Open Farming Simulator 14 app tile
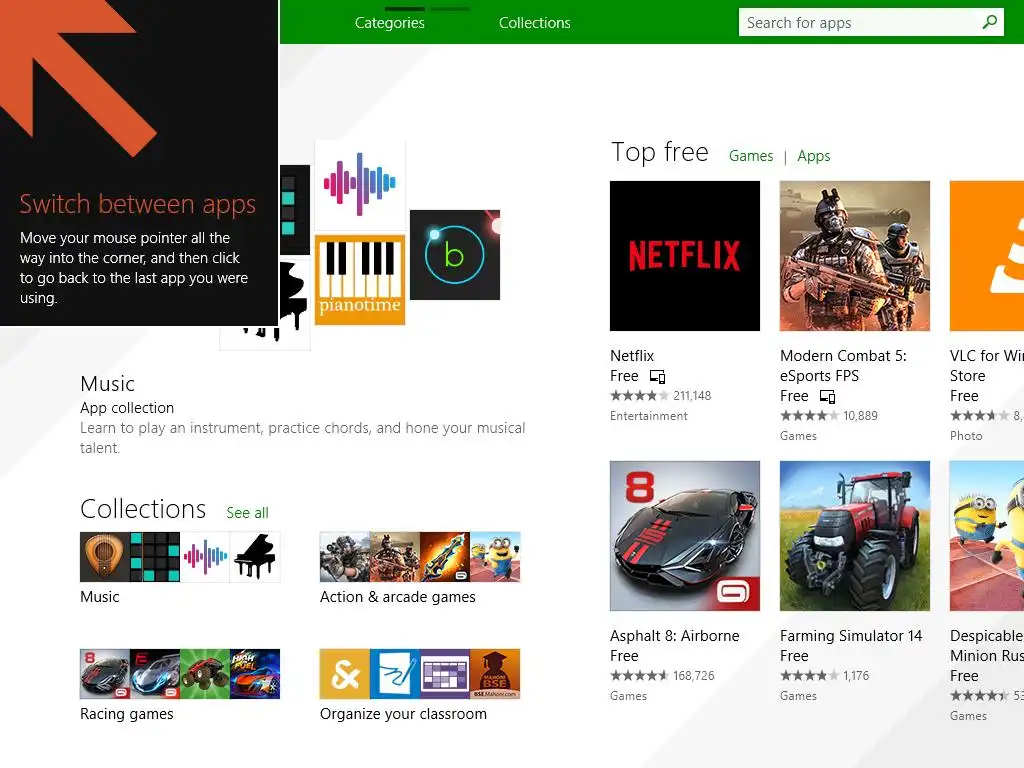Screen dimensions: 1024x768 [854, 536]
